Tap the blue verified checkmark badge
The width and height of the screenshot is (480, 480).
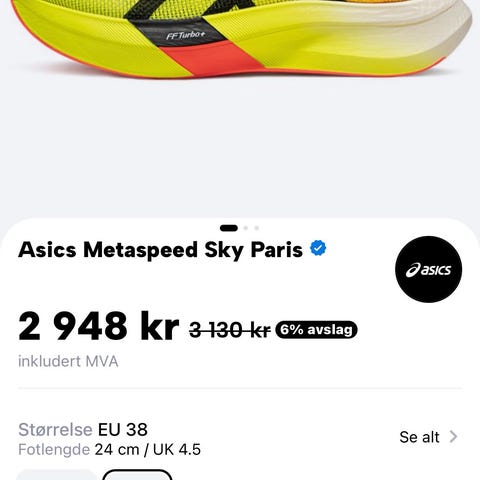pos(318,248)
